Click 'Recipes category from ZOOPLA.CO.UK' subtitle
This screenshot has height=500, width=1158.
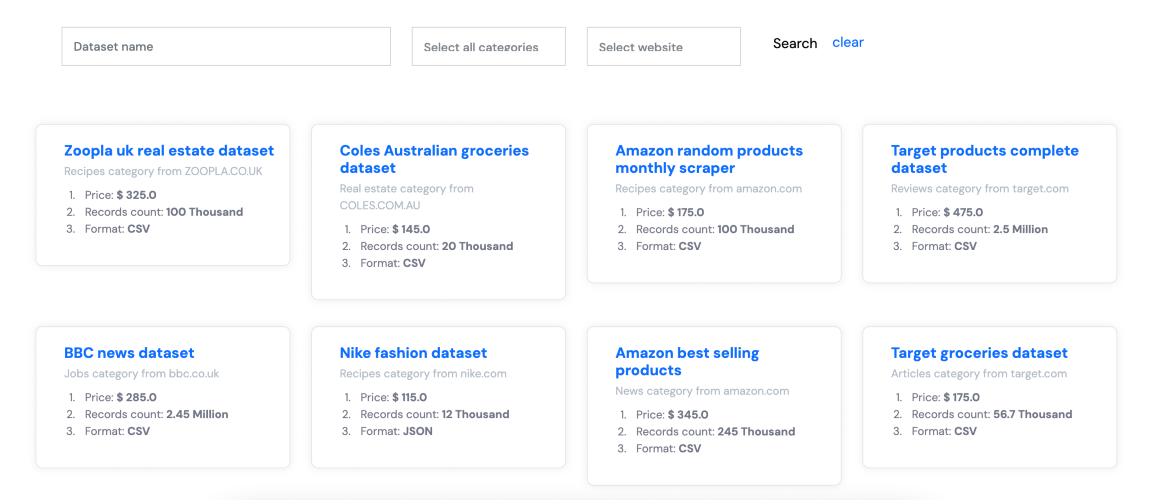click(163, 171)
